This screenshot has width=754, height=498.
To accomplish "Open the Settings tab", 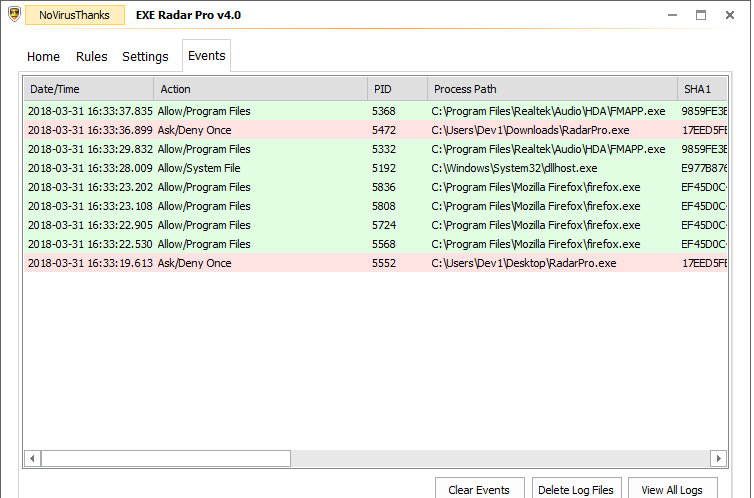I will coord(145,57).
